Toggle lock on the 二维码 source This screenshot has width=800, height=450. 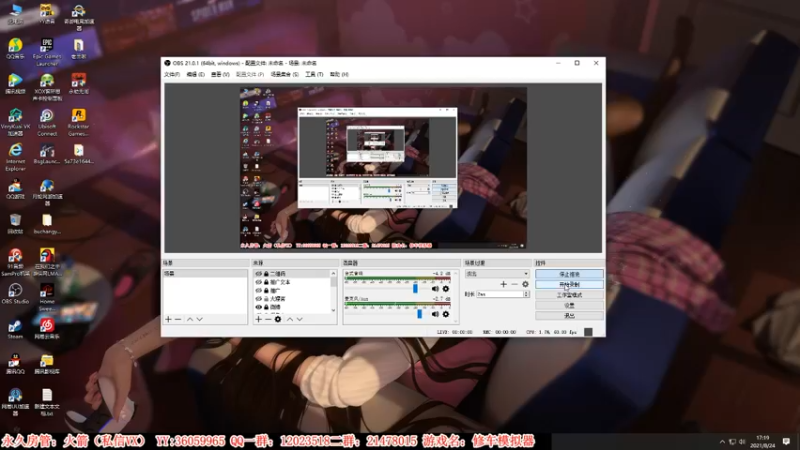point(266,274)
